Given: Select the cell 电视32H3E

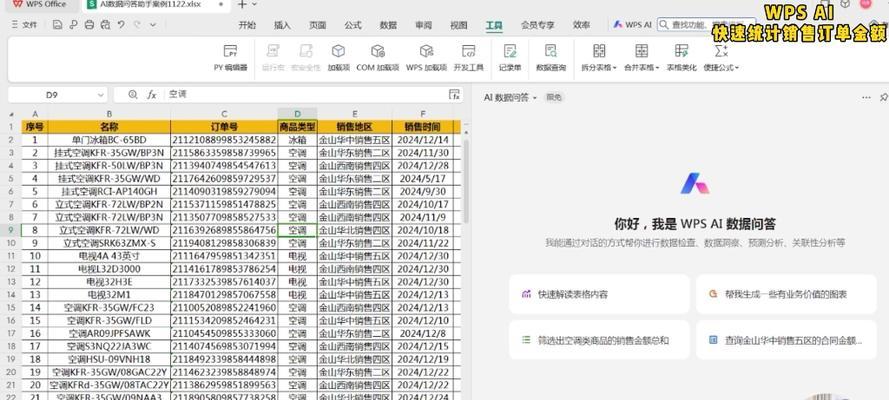Looking at the screenshot, I should (109, 282).
